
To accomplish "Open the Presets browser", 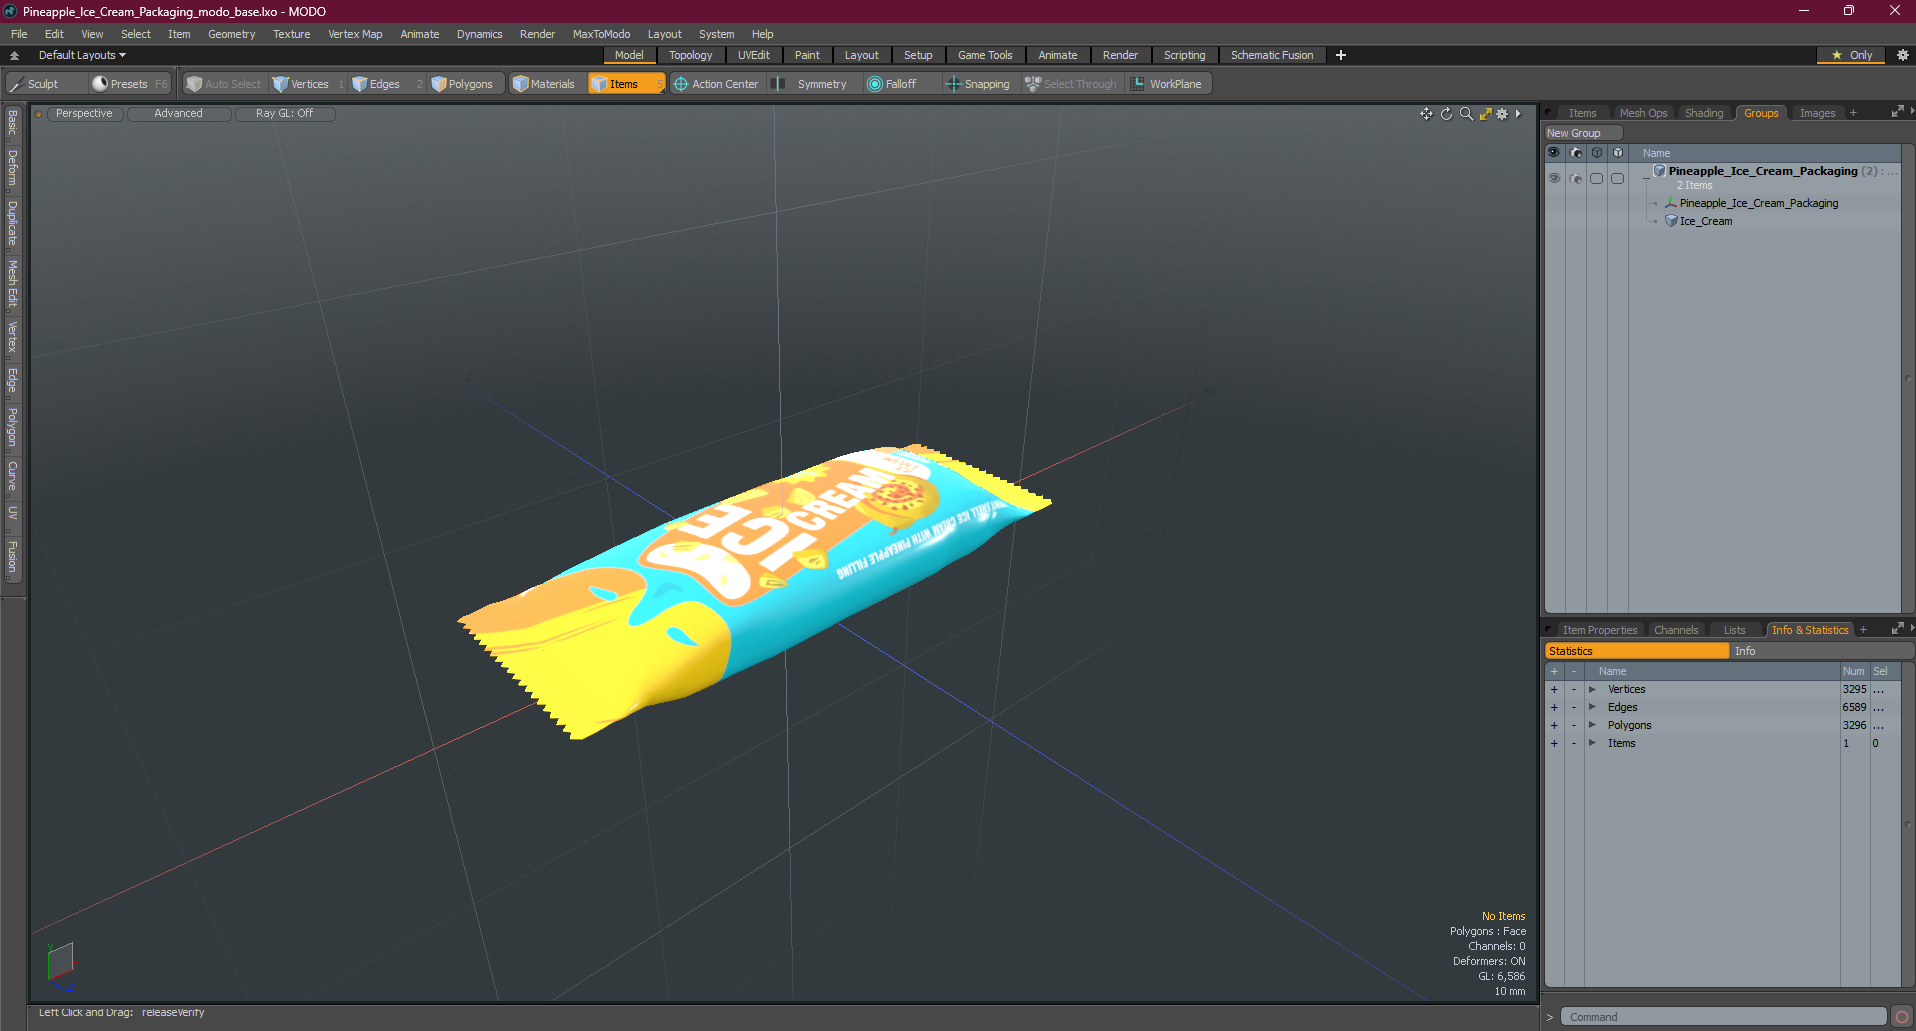I will tap(129, 84).
